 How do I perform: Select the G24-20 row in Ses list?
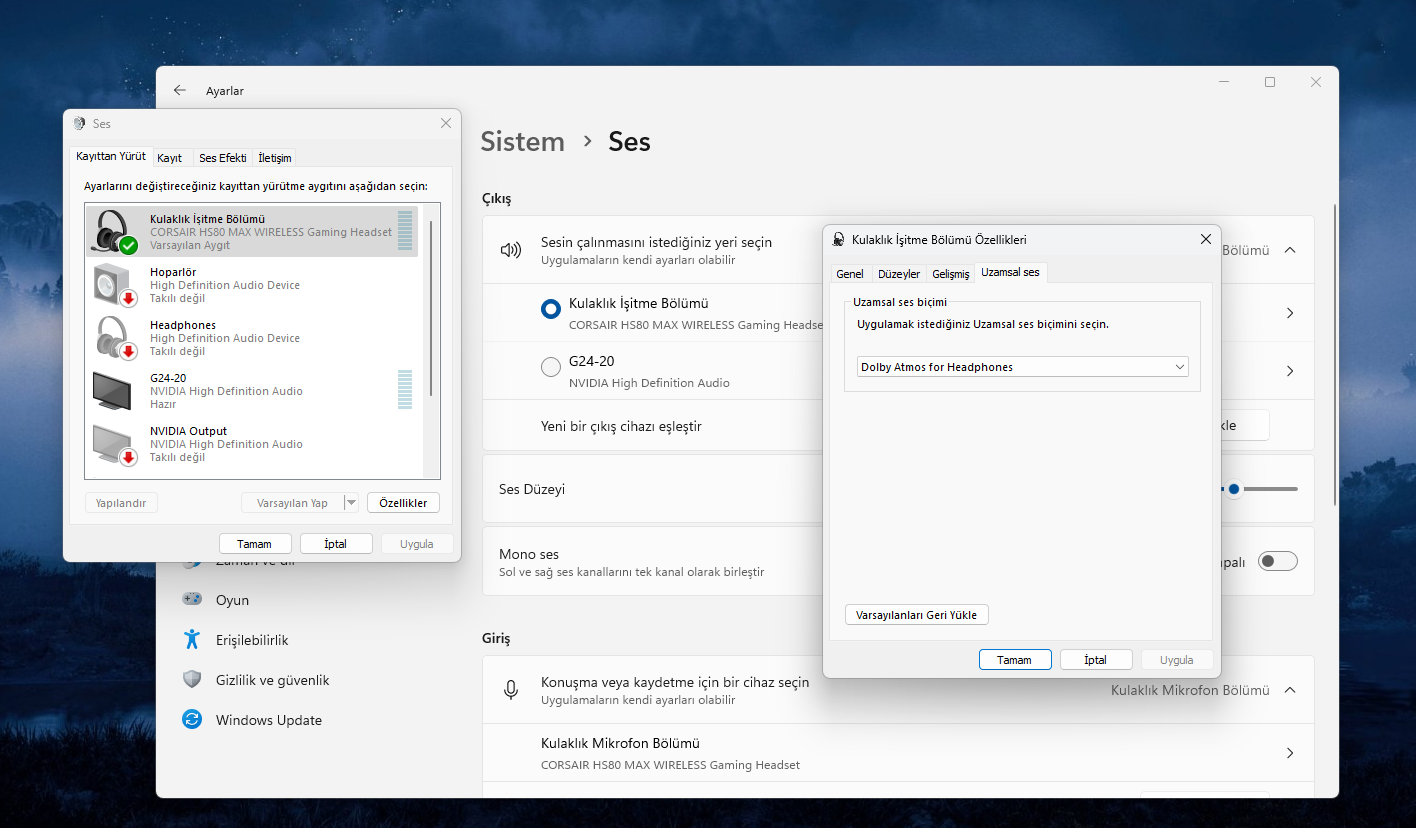pos(252,391)
